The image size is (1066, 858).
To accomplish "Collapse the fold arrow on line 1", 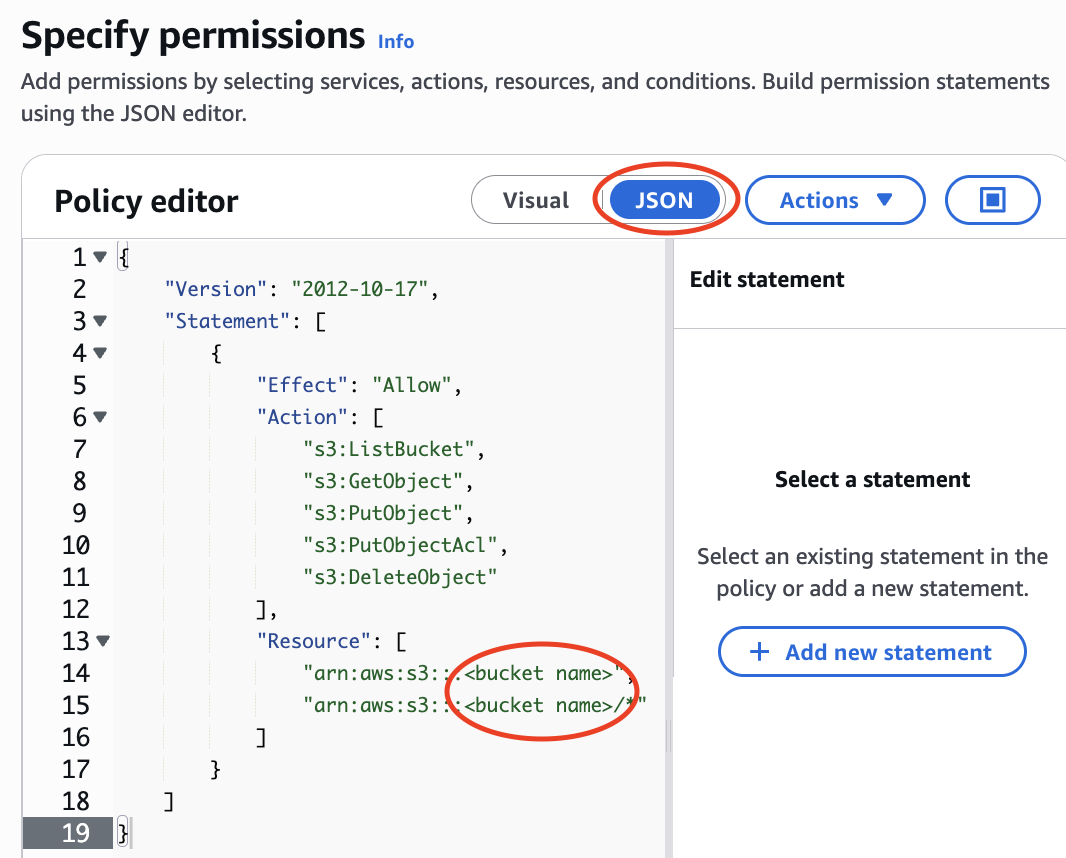I will pyautogui.click(x=99, y=258).
